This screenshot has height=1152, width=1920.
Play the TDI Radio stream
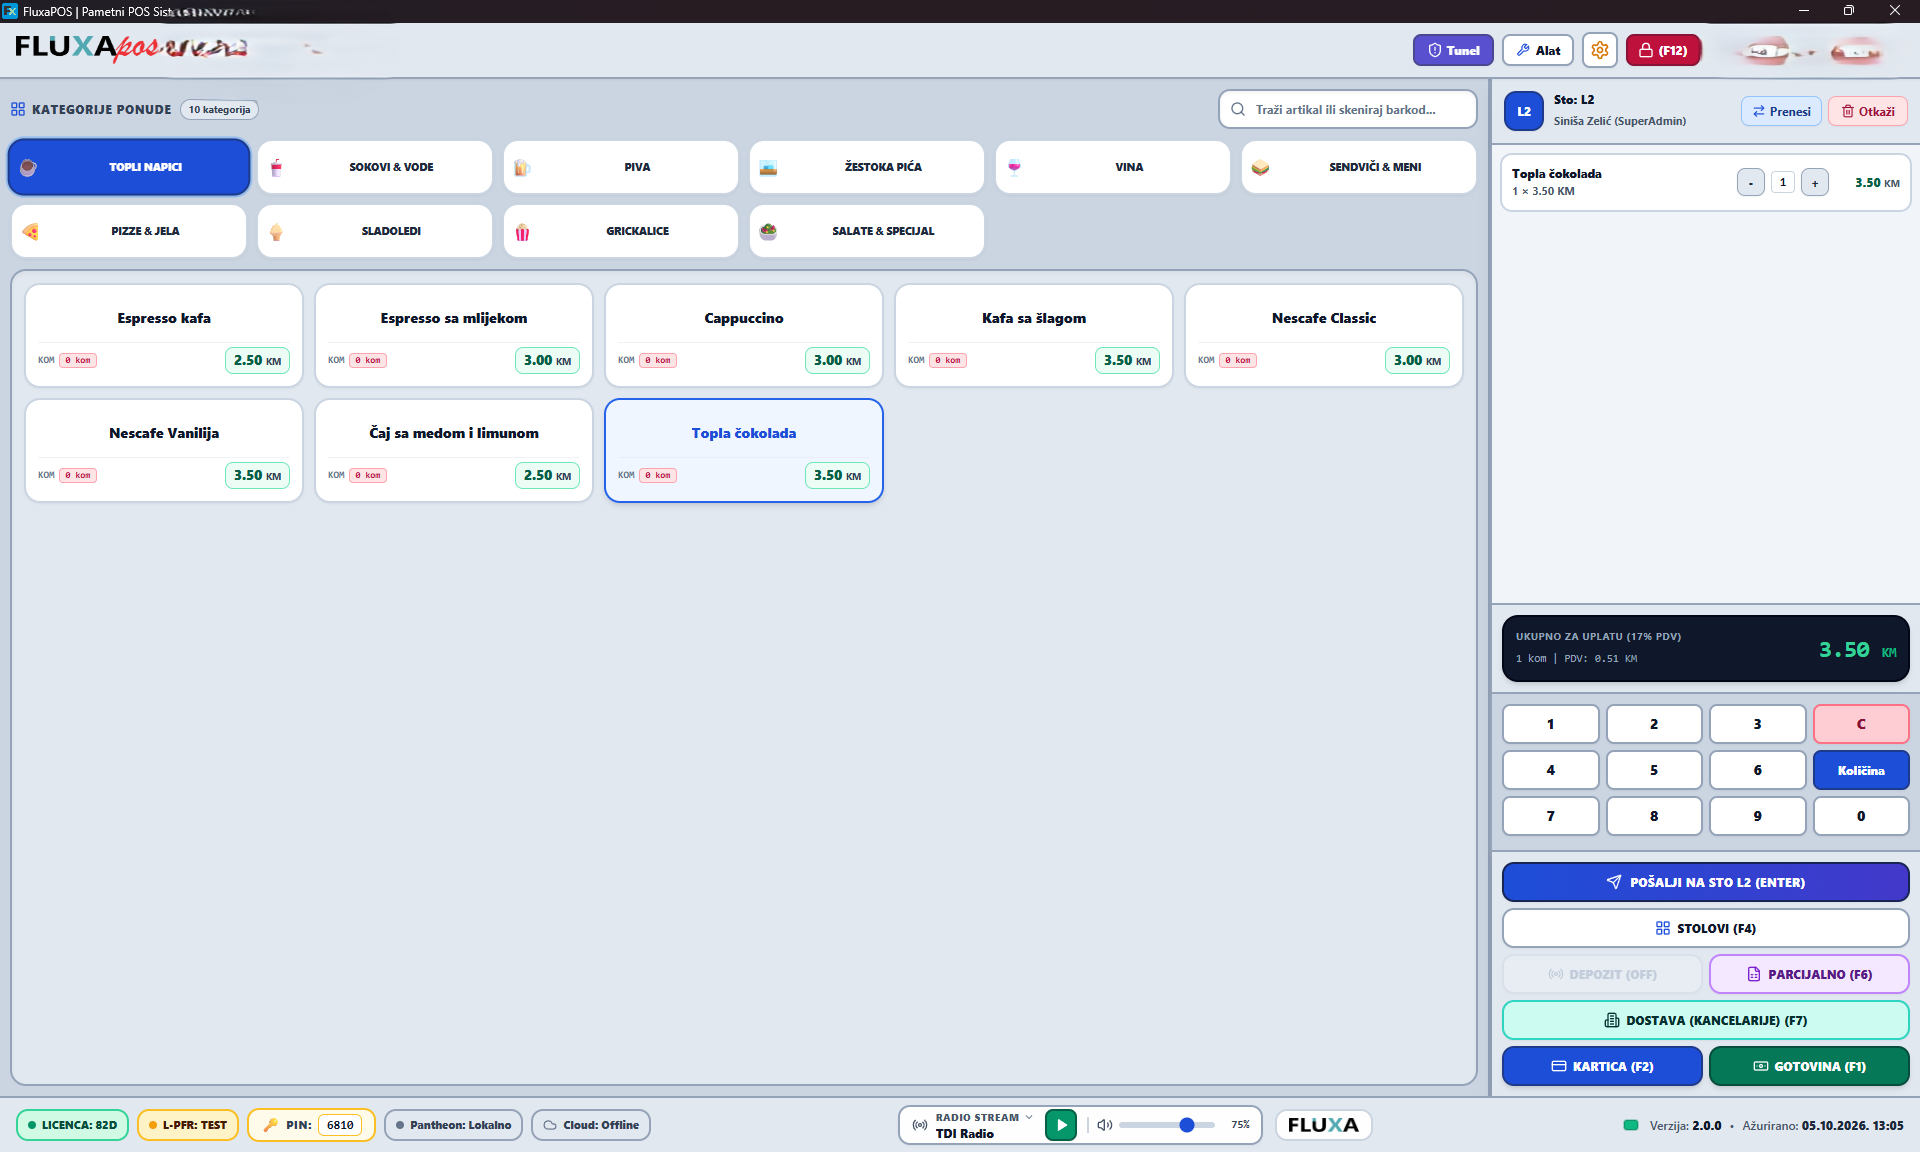[1061, 1125]
